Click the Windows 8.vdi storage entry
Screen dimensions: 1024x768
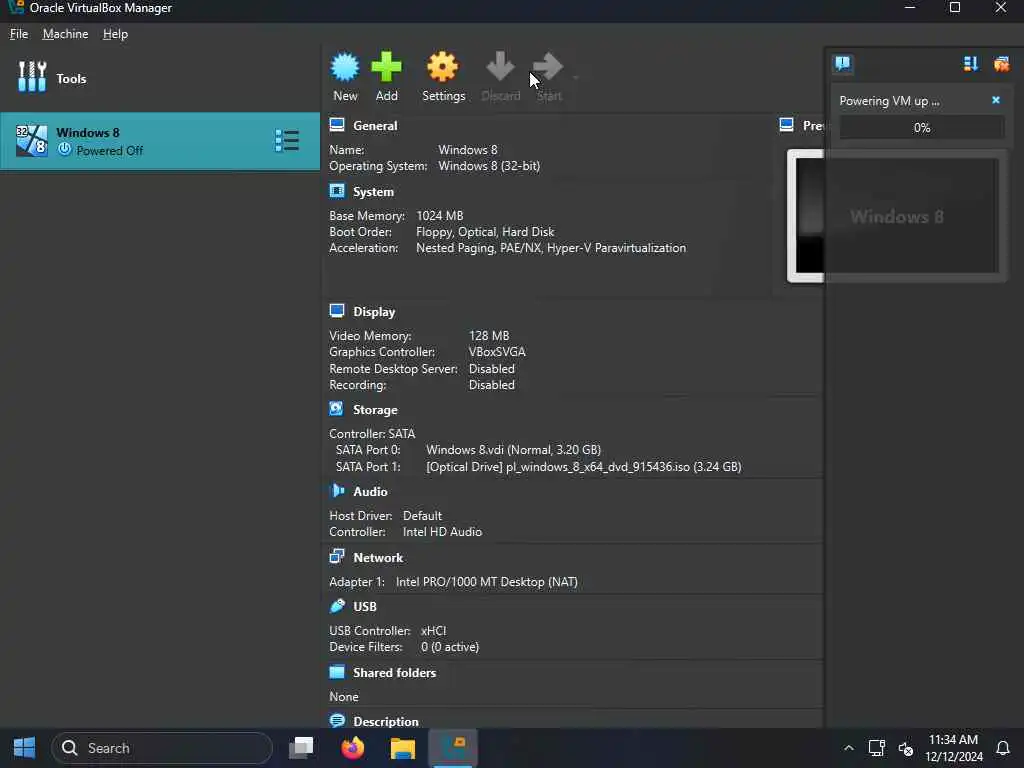(x=513, y=450)
